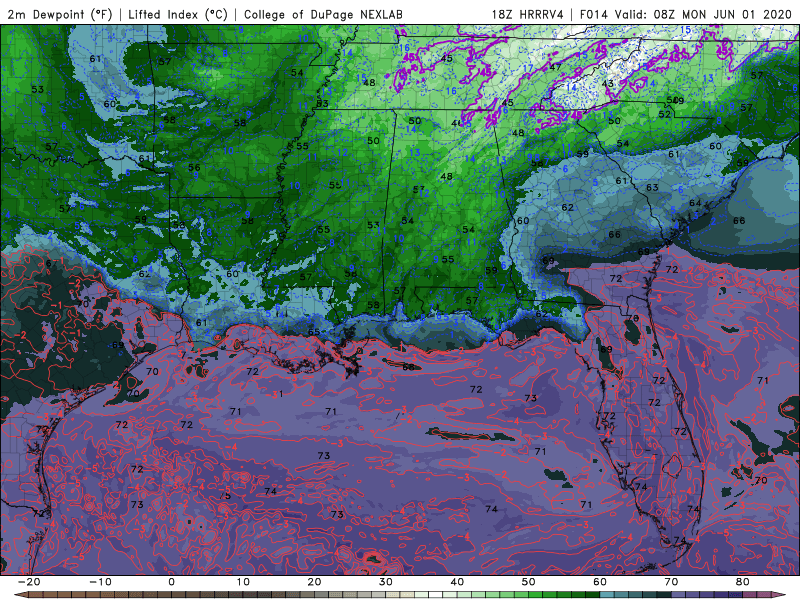Click the '50' color scale label
Viewport: 800px width, 600px height.
click(529, 582)
